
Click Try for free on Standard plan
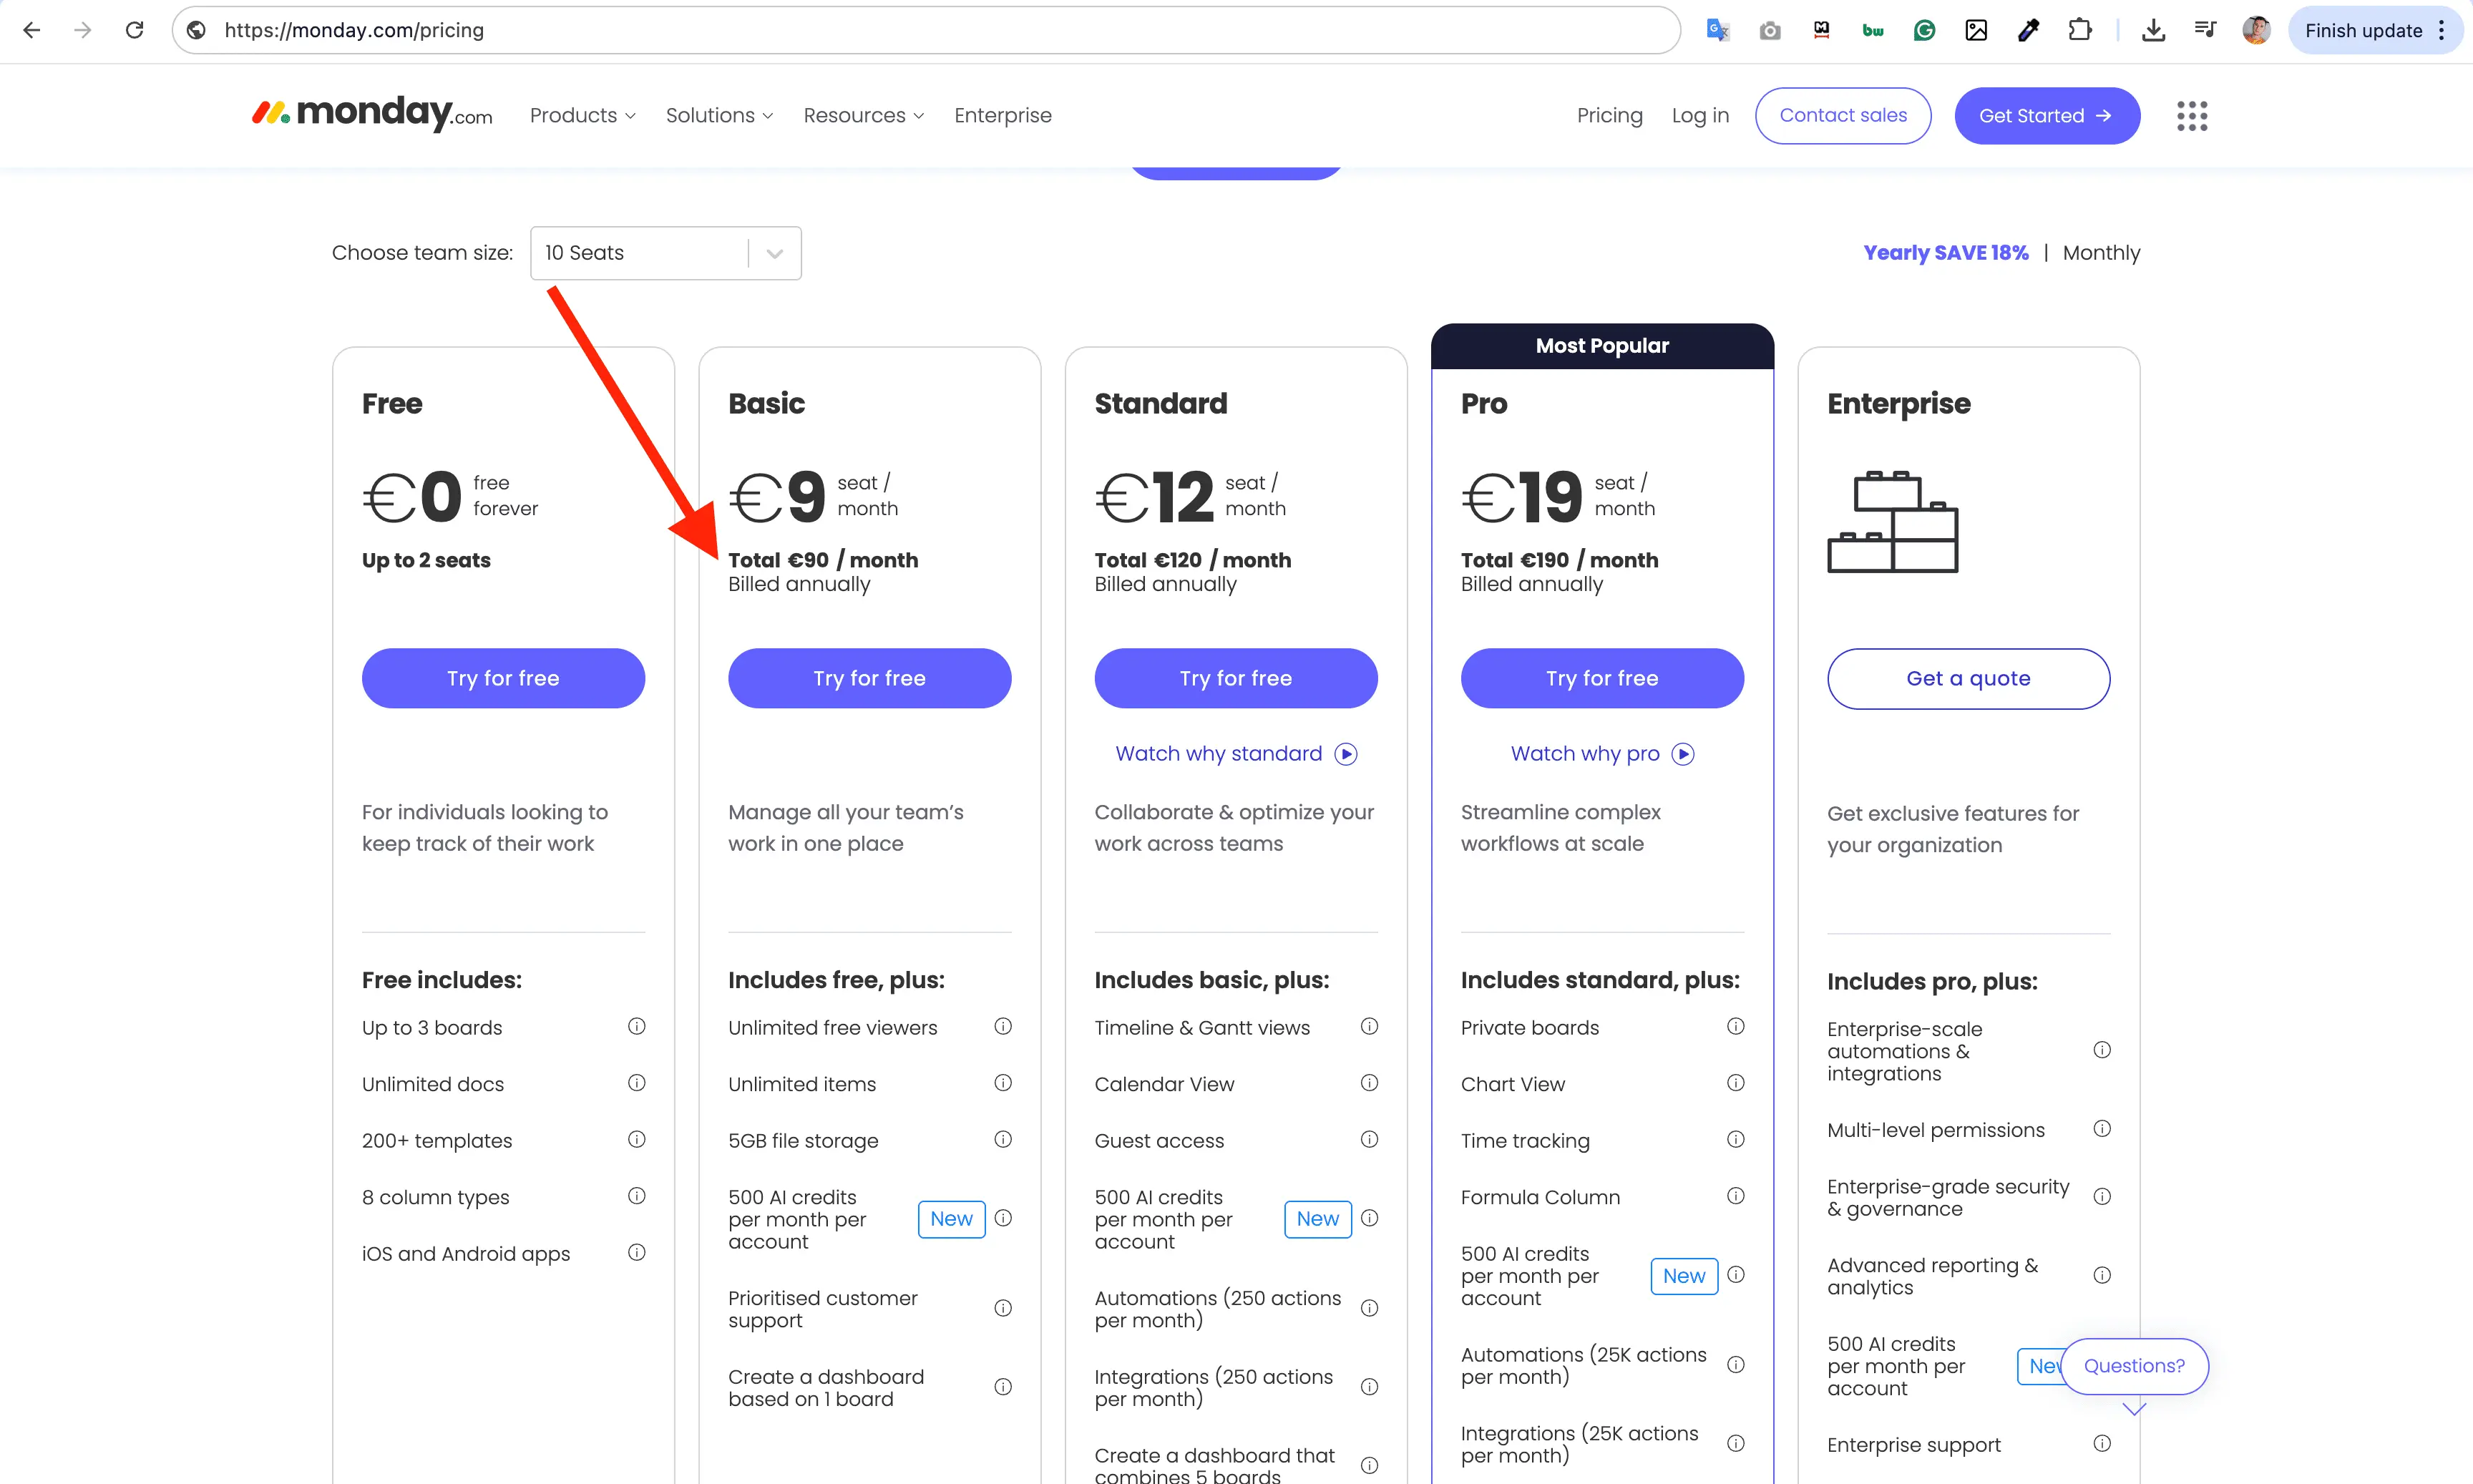(1236, 678)
